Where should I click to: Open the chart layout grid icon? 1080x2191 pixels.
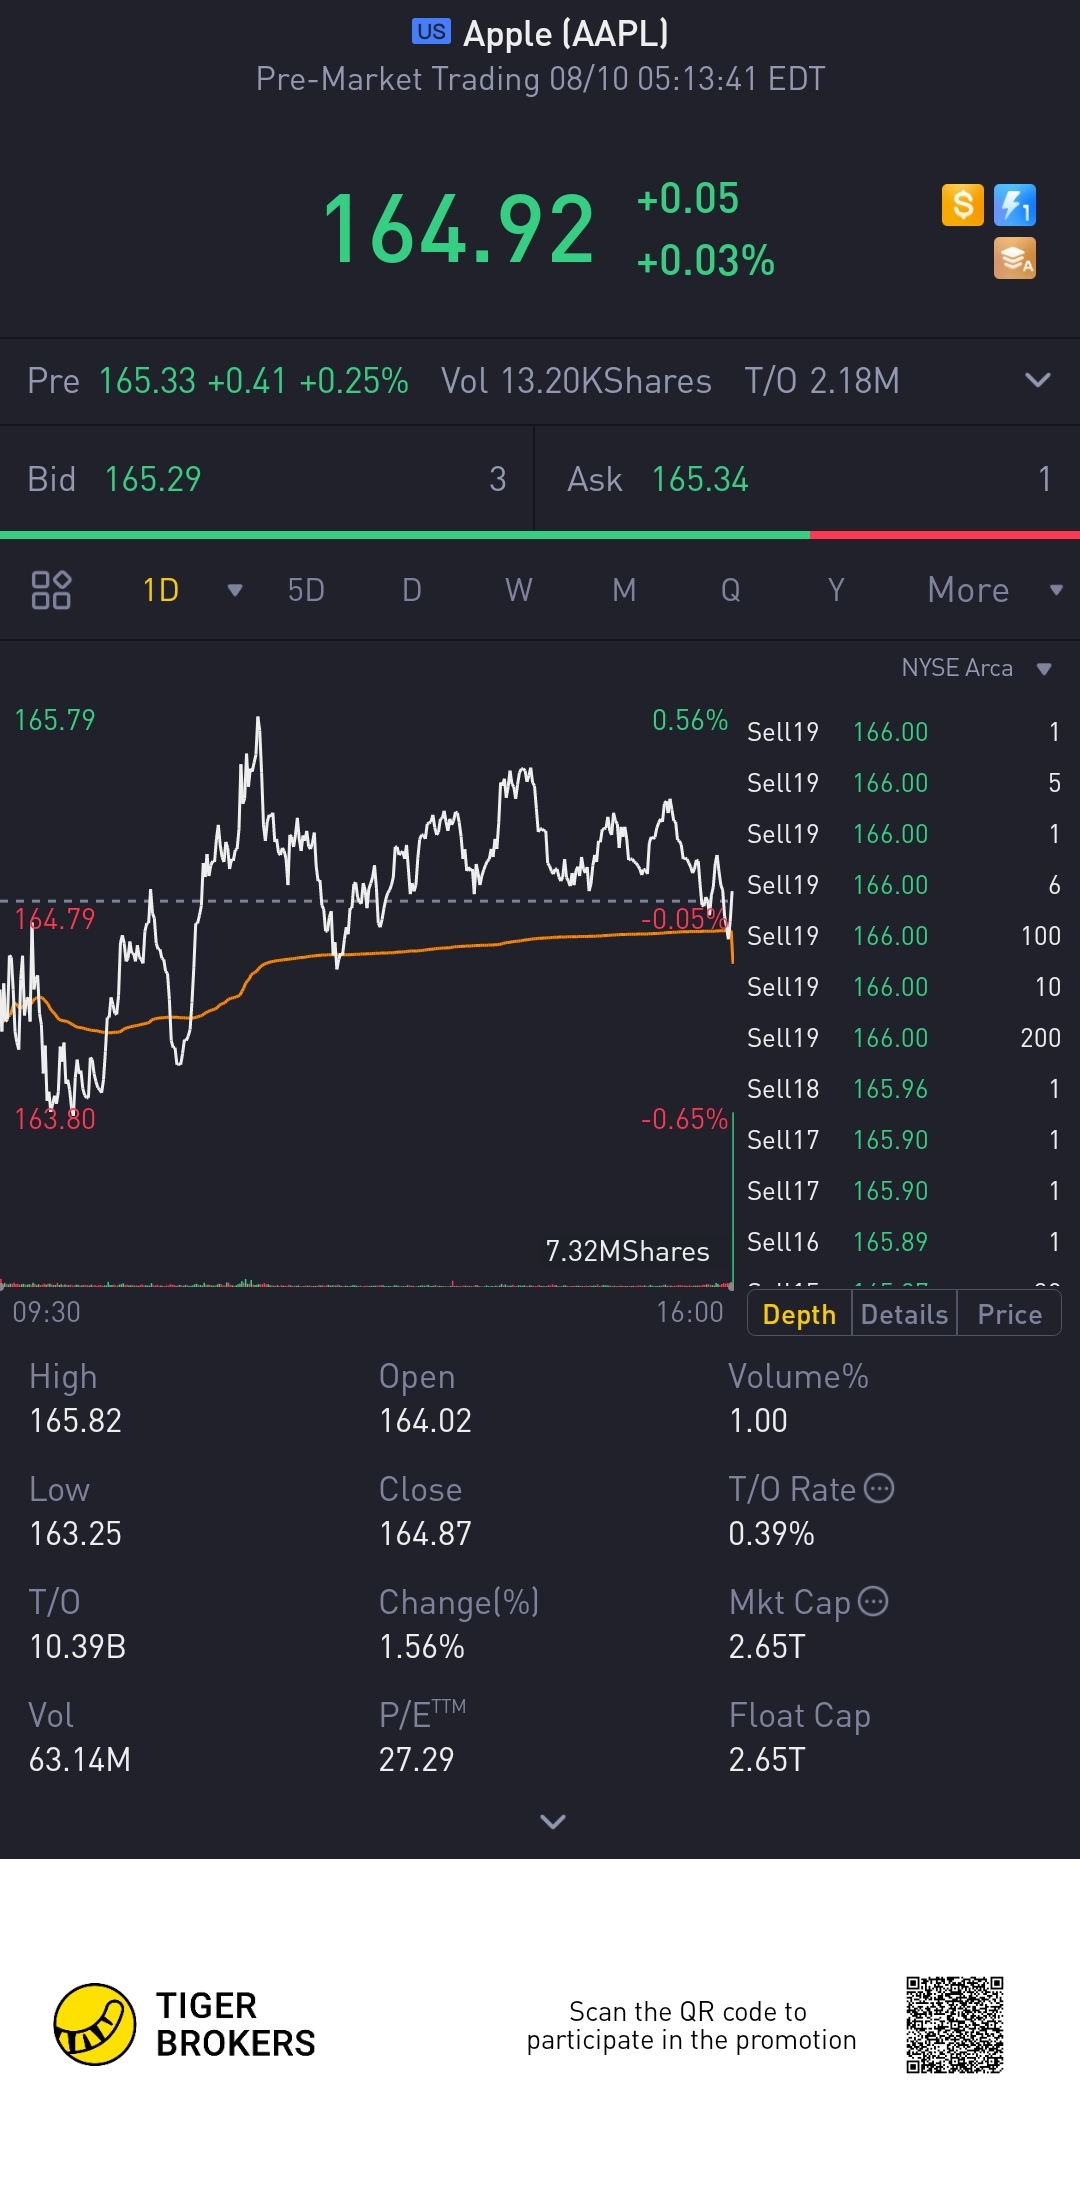(x=51, y=590)
